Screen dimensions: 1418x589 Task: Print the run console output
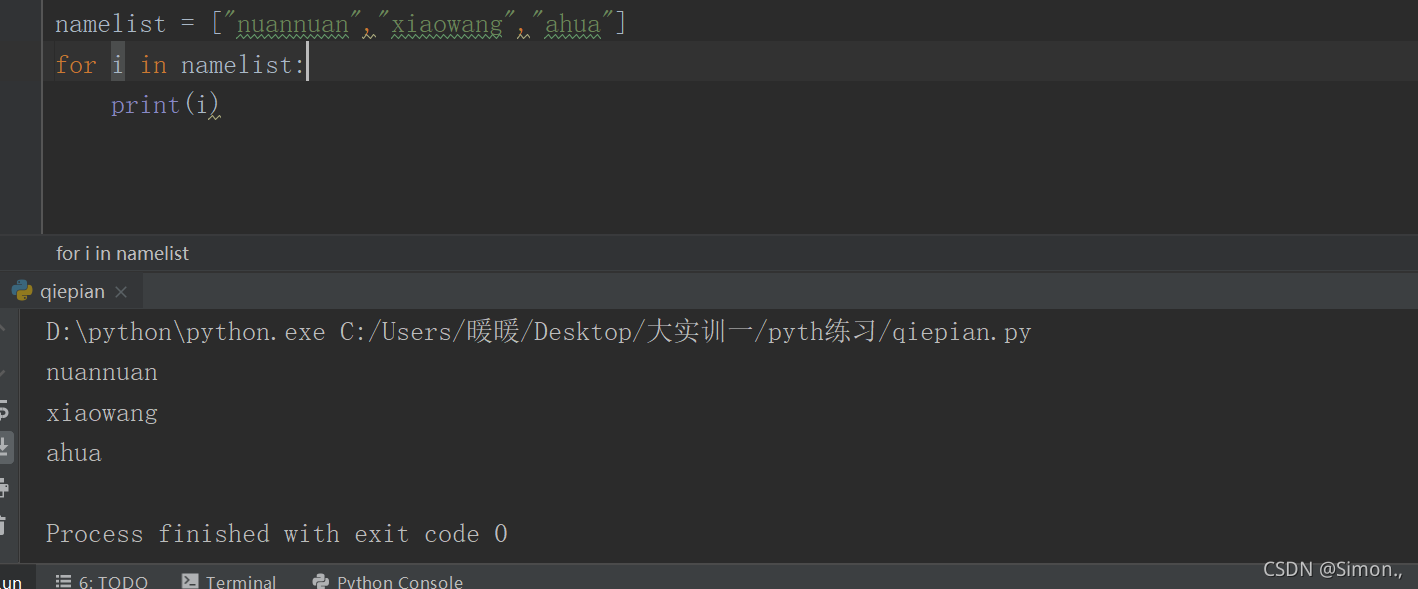pyautogui.click(x=4, y=487)
